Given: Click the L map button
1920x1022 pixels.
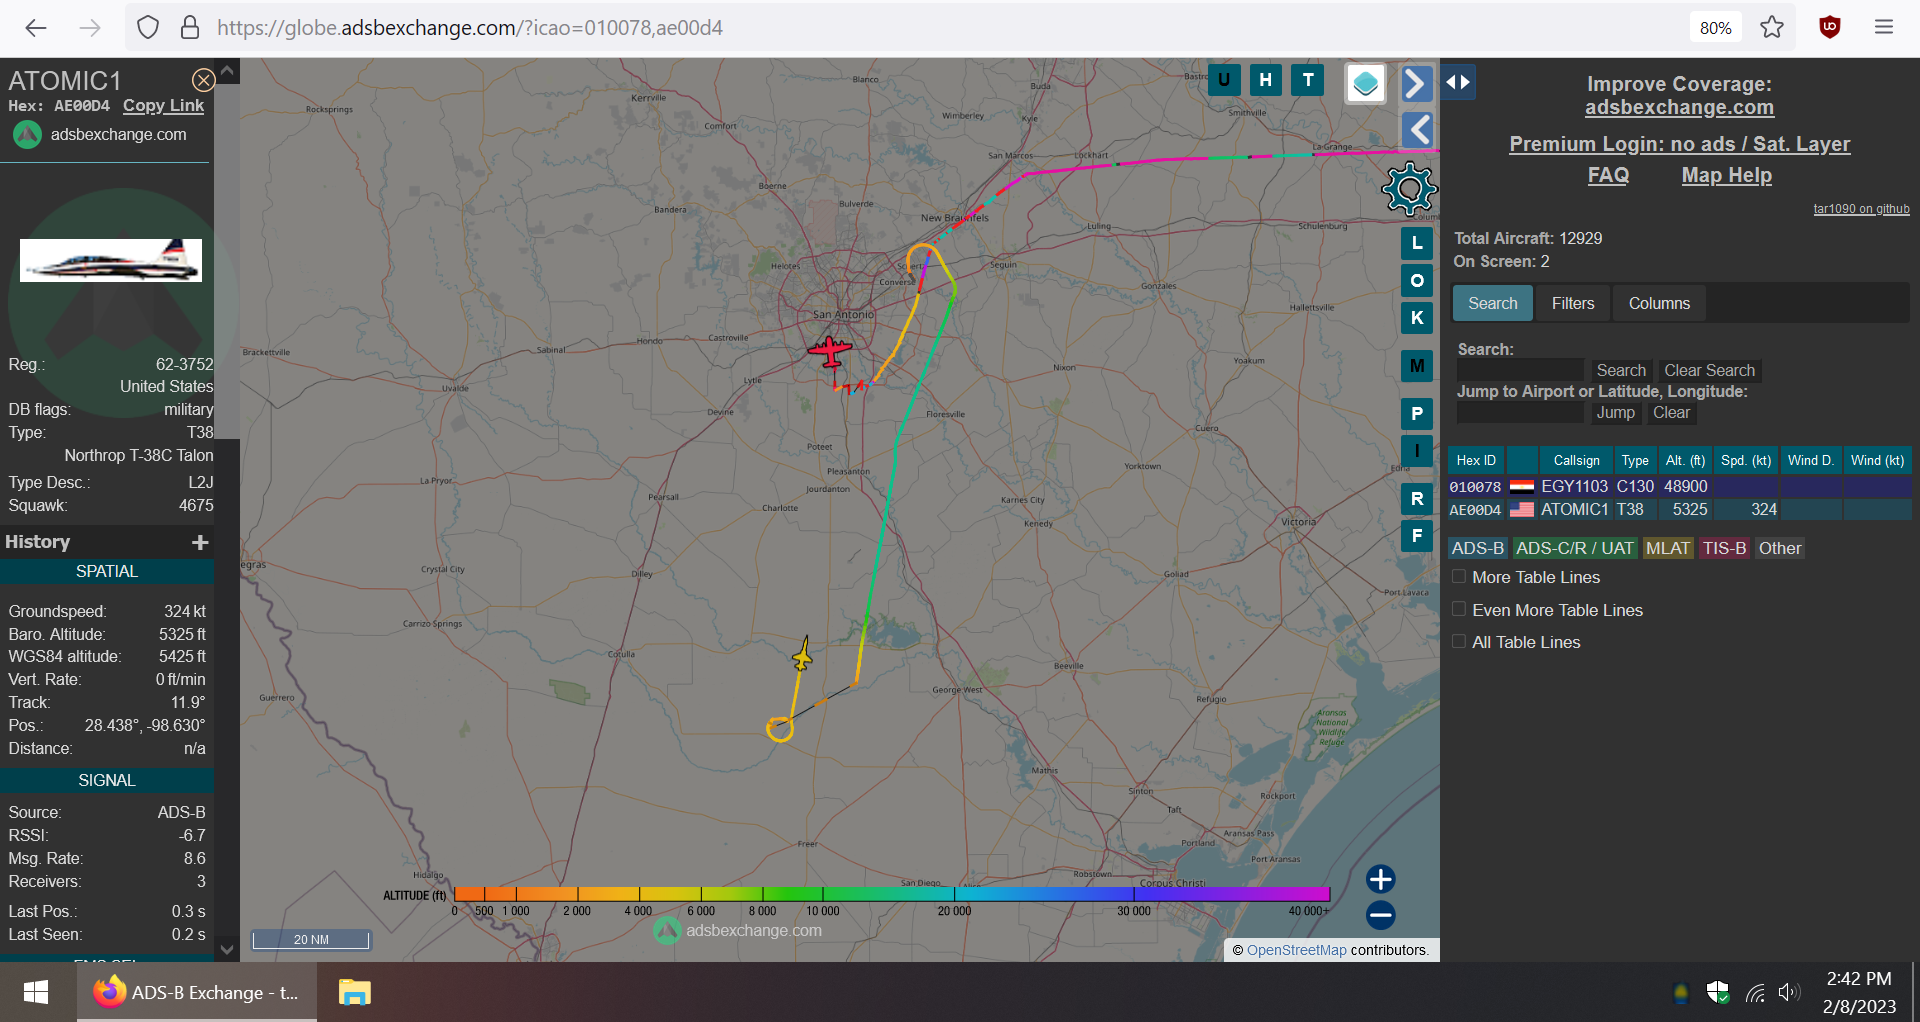Looking at the screenshot, I should tap(1417, 243).
